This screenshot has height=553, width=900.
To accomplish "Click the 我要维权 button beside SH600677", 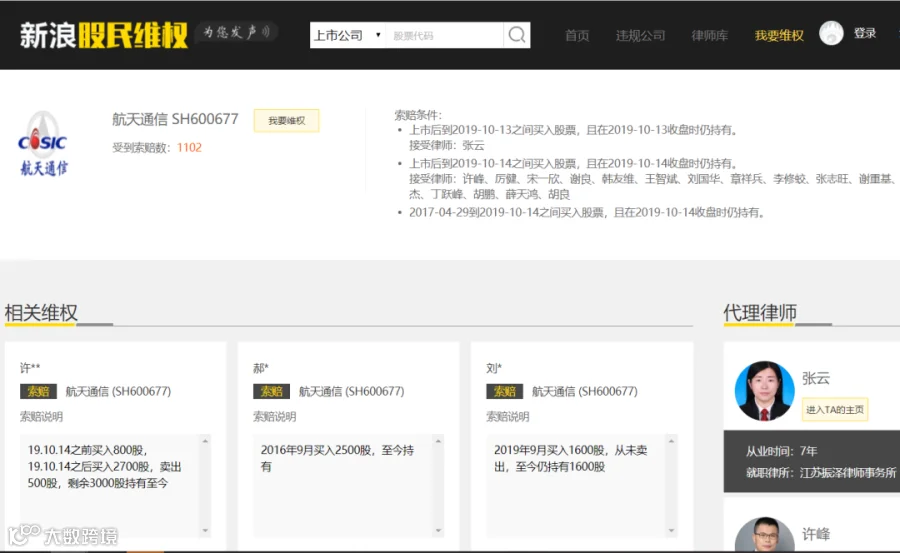I will (x=286, y=121).
